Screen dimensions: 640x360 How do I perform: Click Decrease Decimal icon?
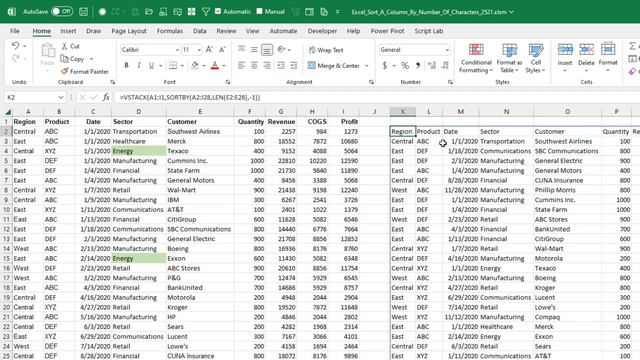click(445, 65)
